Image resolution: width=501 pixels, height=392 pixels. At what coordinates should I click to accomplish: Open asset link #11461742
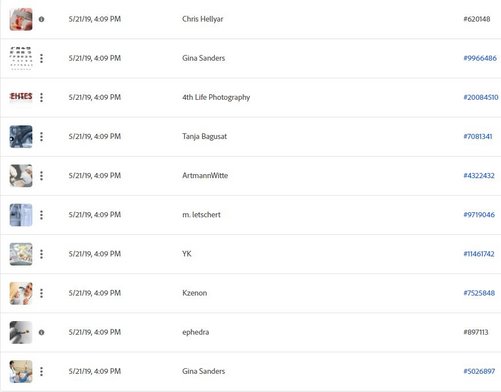click(x=479, y=254)
